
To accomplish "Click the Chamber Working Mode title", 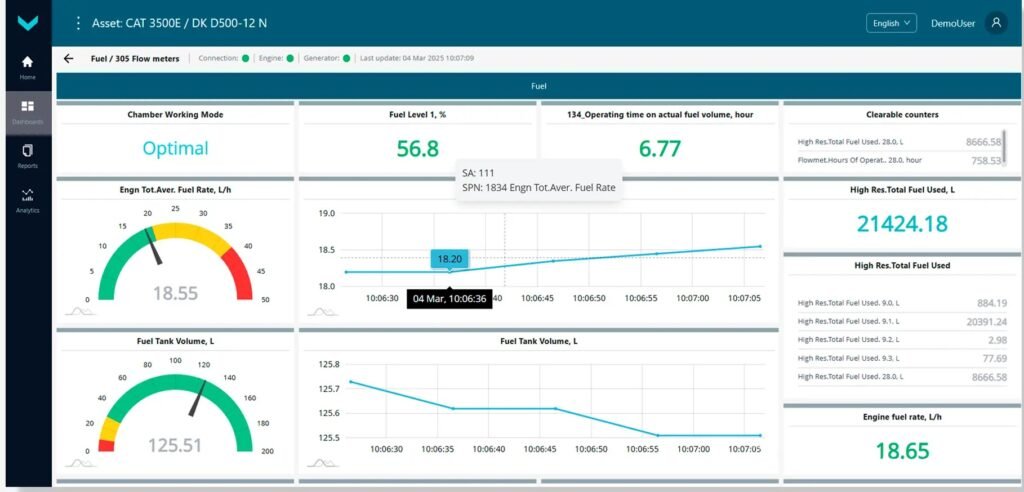I will coord(175,114).
